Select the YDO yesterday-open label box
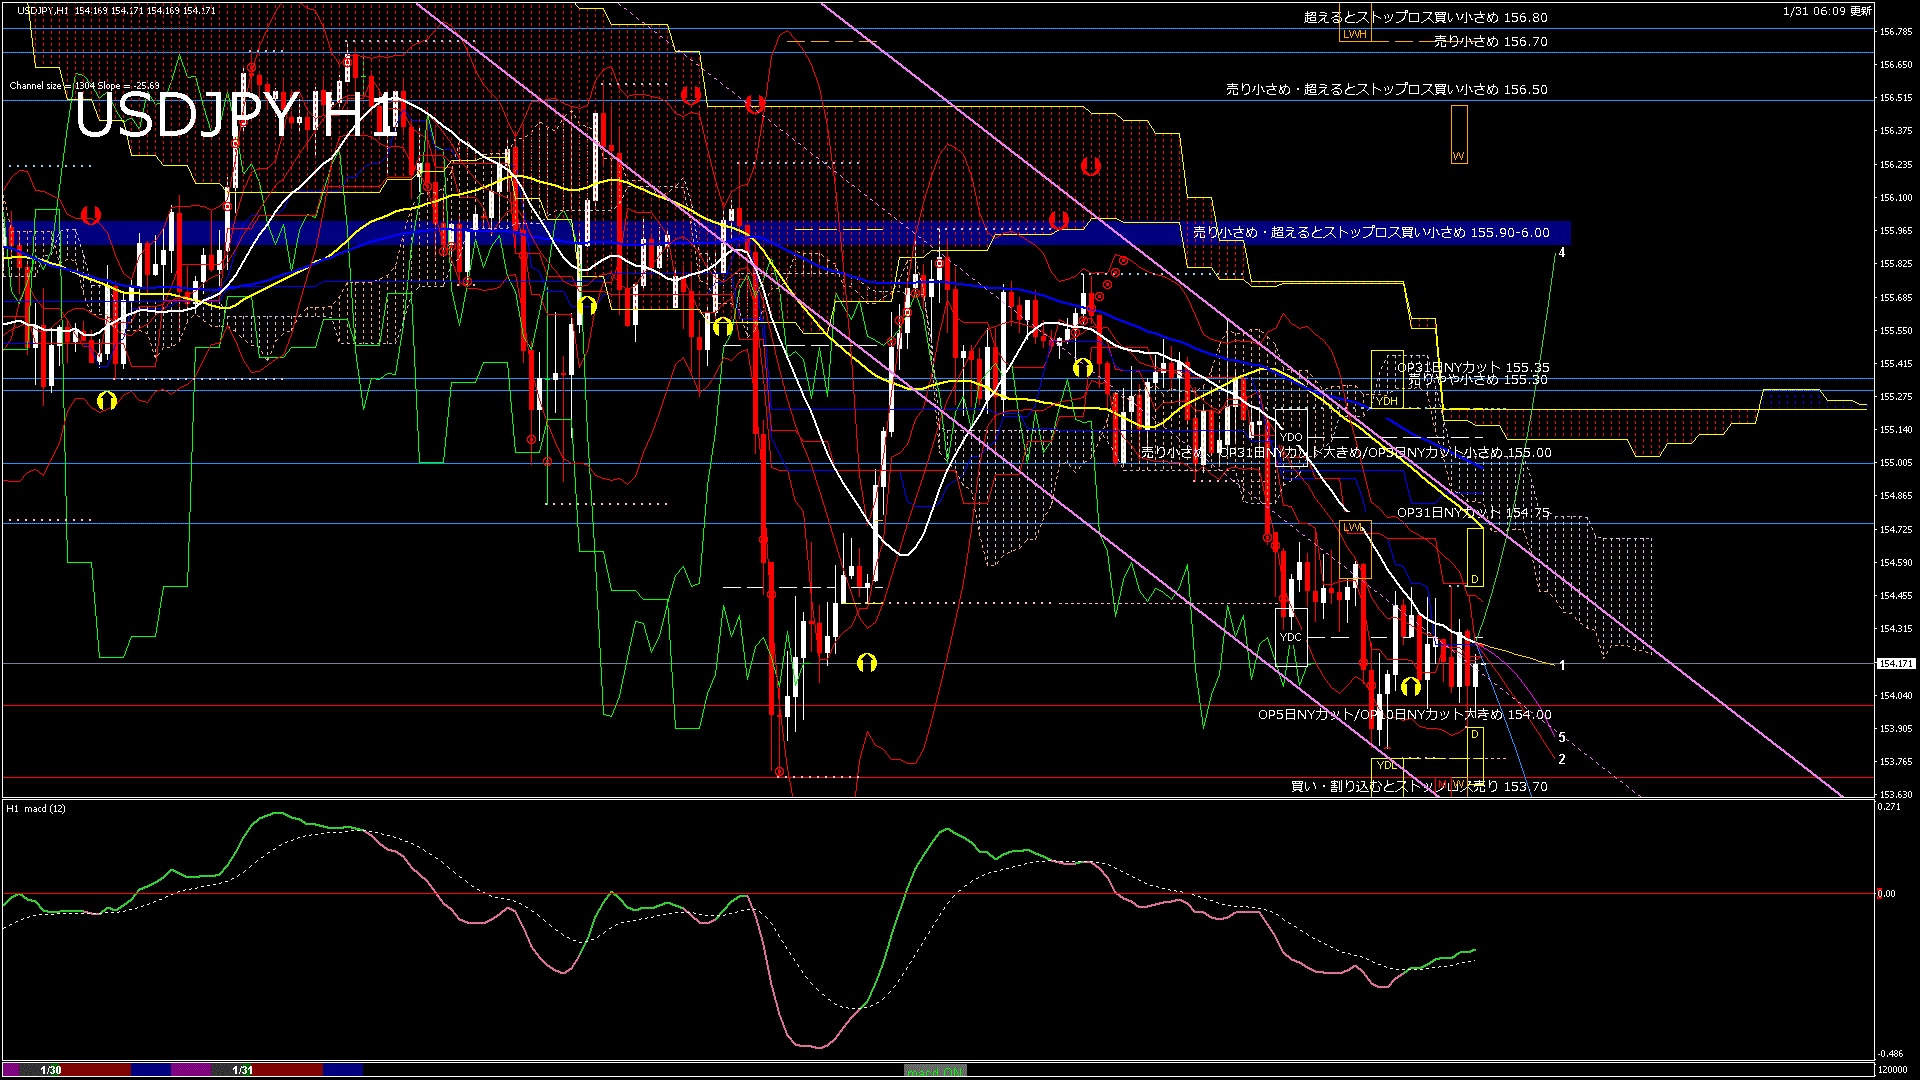 coord(1291,437)
